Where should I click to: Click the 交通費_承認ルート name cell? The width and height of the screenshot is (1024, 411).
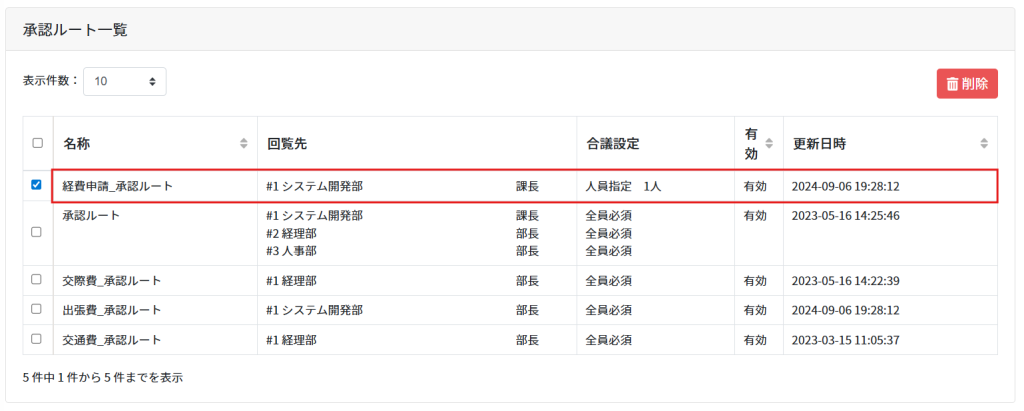112,340
